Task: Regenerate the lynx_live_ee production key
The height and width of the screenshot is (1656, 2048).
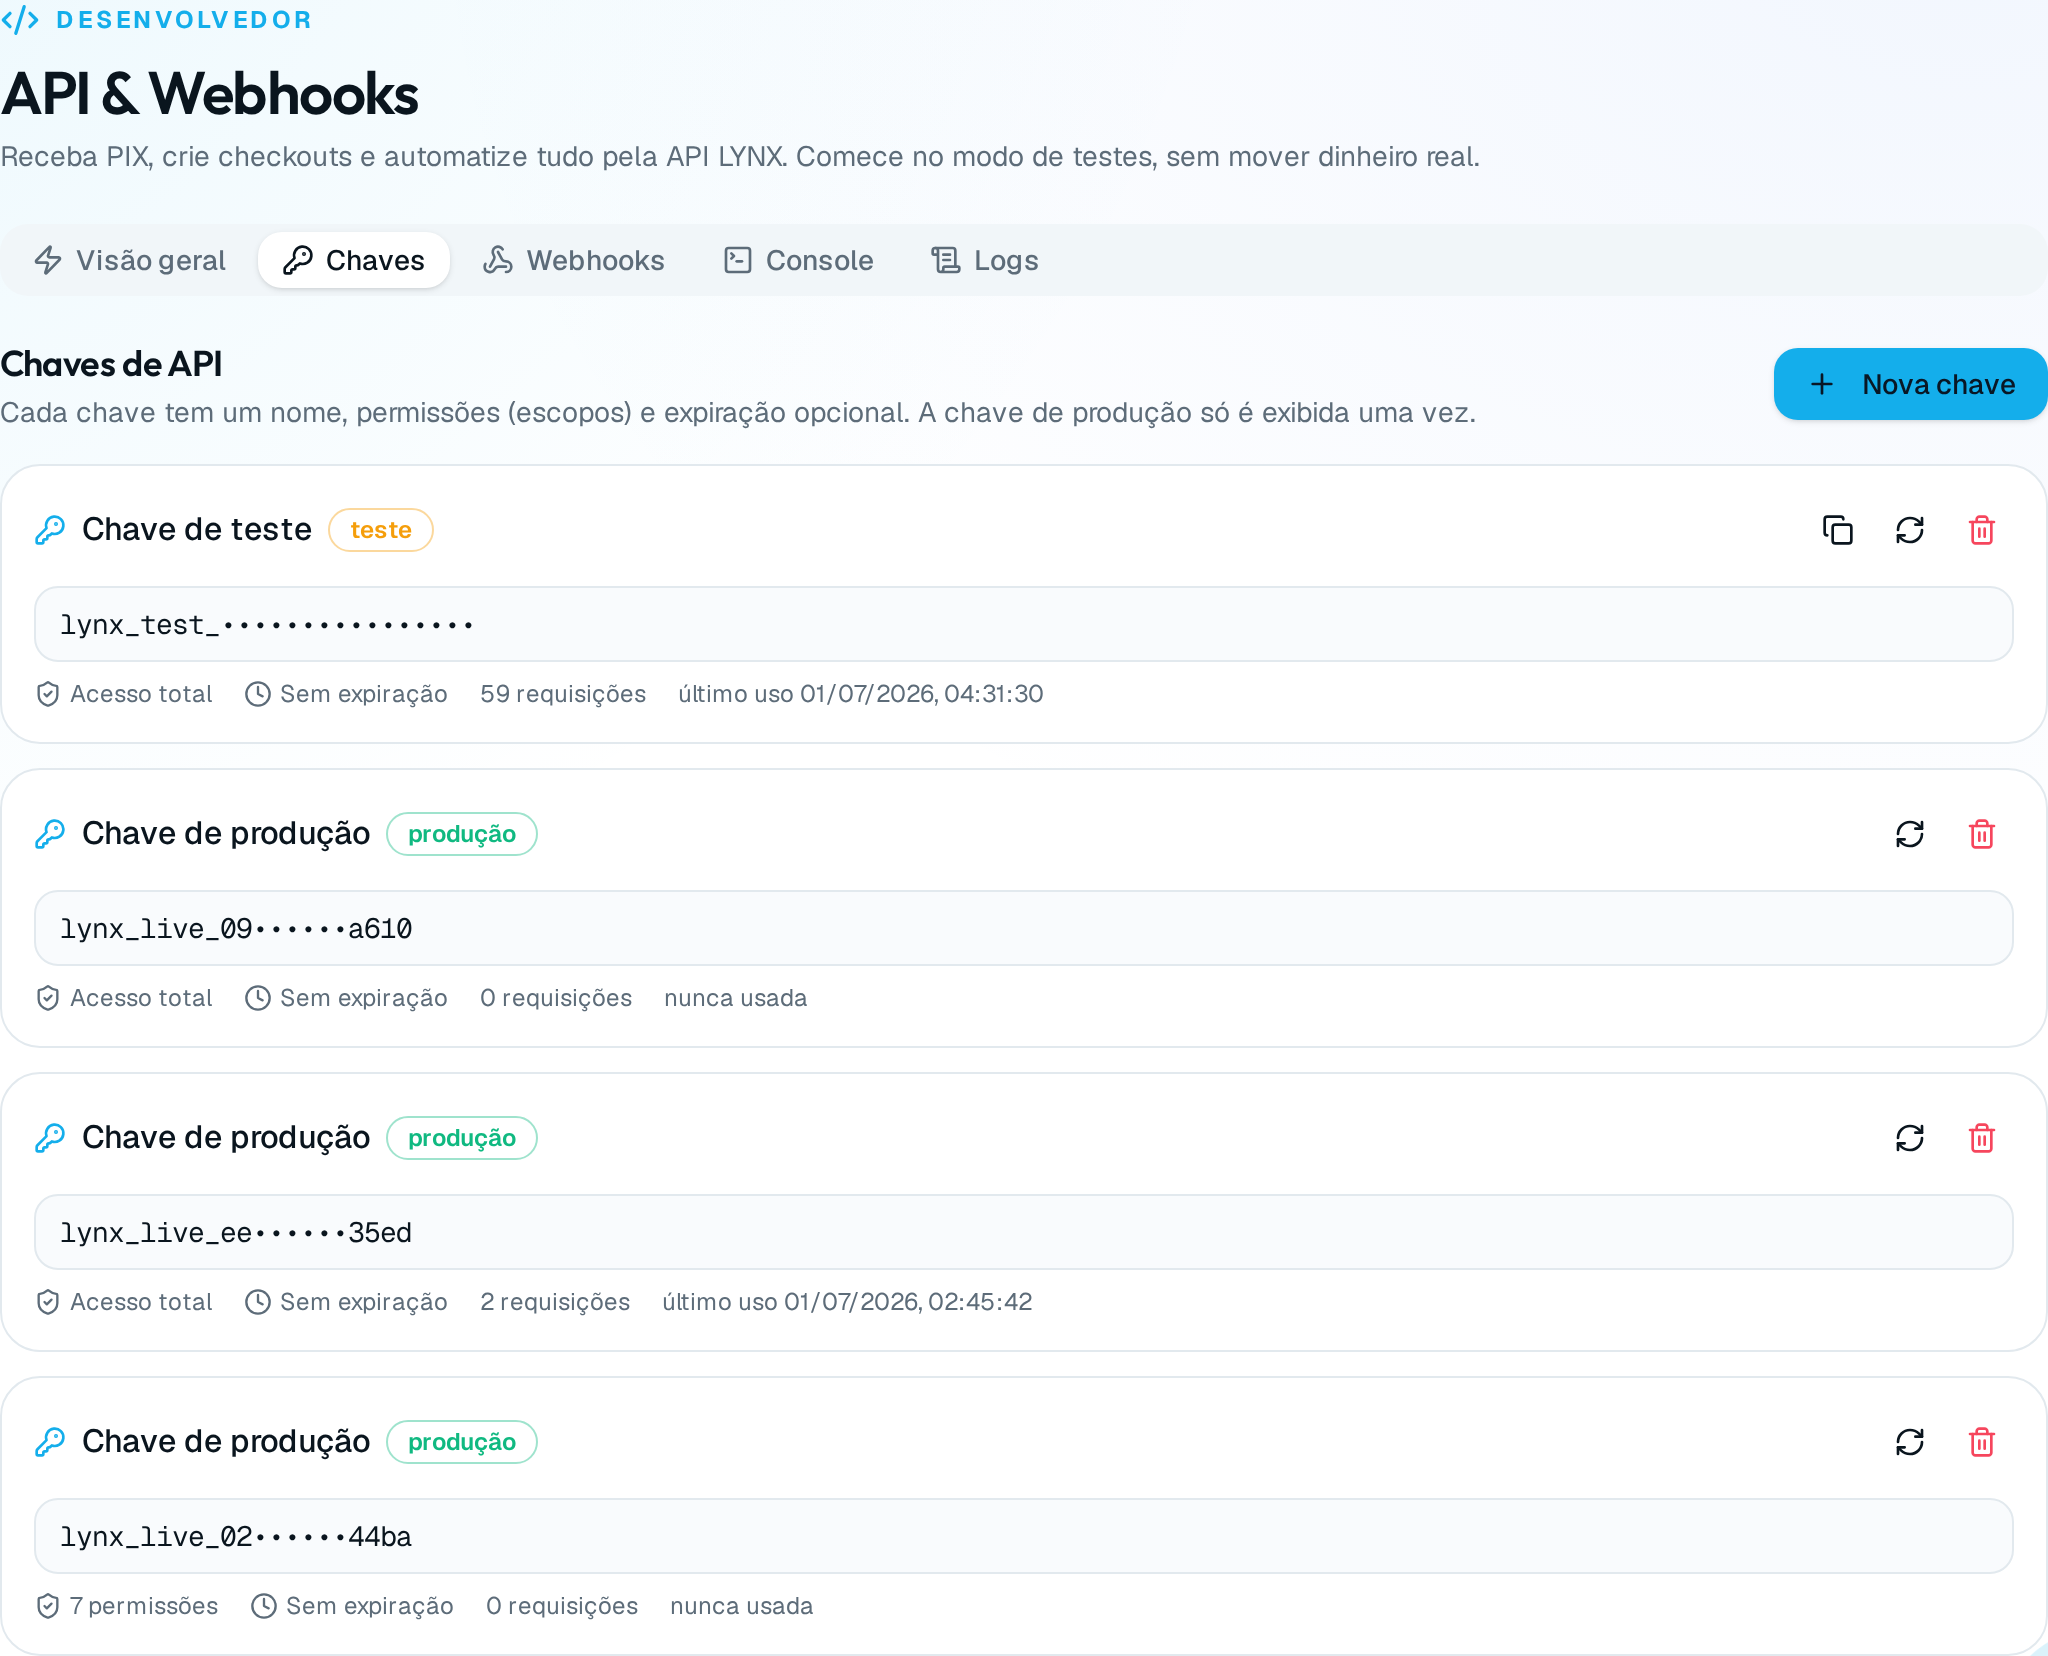Action: point(1910,1138)
